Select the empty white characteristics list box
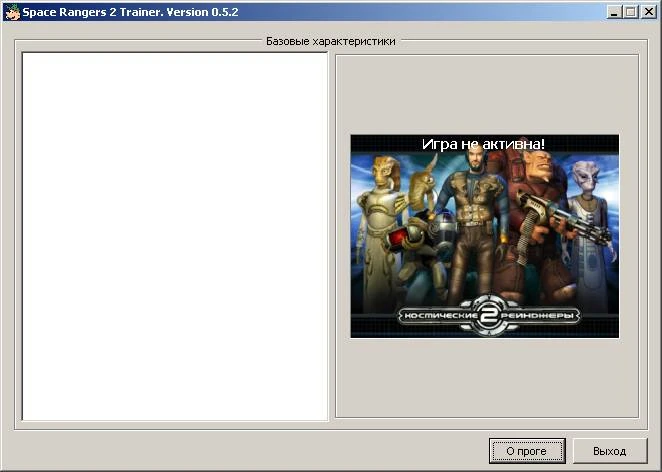Image resolution: width=662 pixels, height=472 pixels. tap(175, 236)
